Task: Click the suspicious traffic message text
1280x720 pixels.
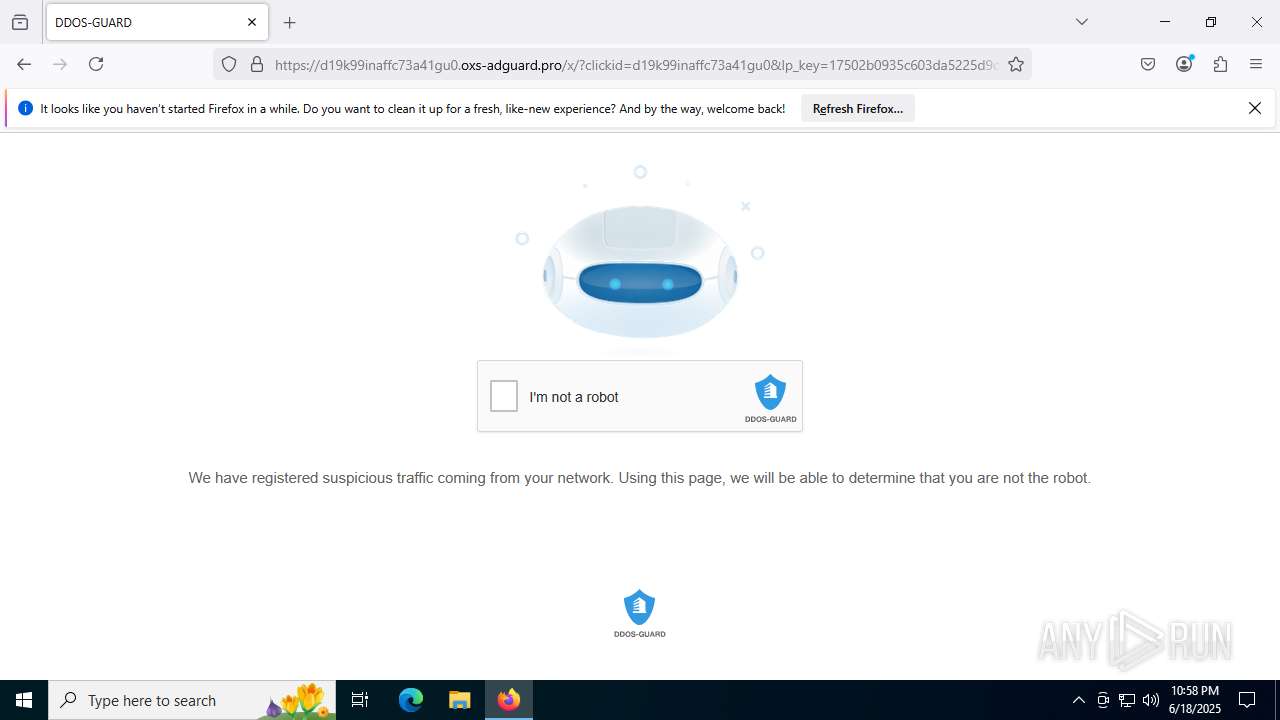Action: [x=640, y=478]
